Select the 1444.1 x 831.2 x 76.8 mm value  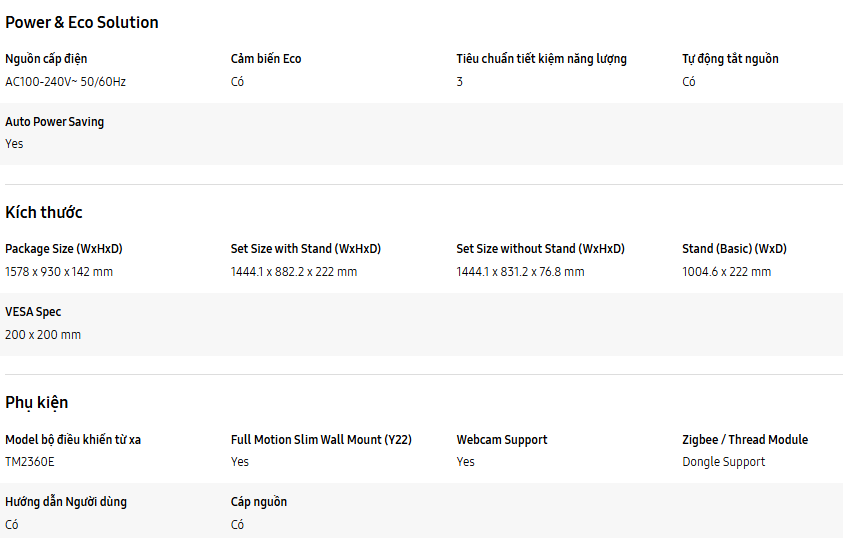click(520, 272)
